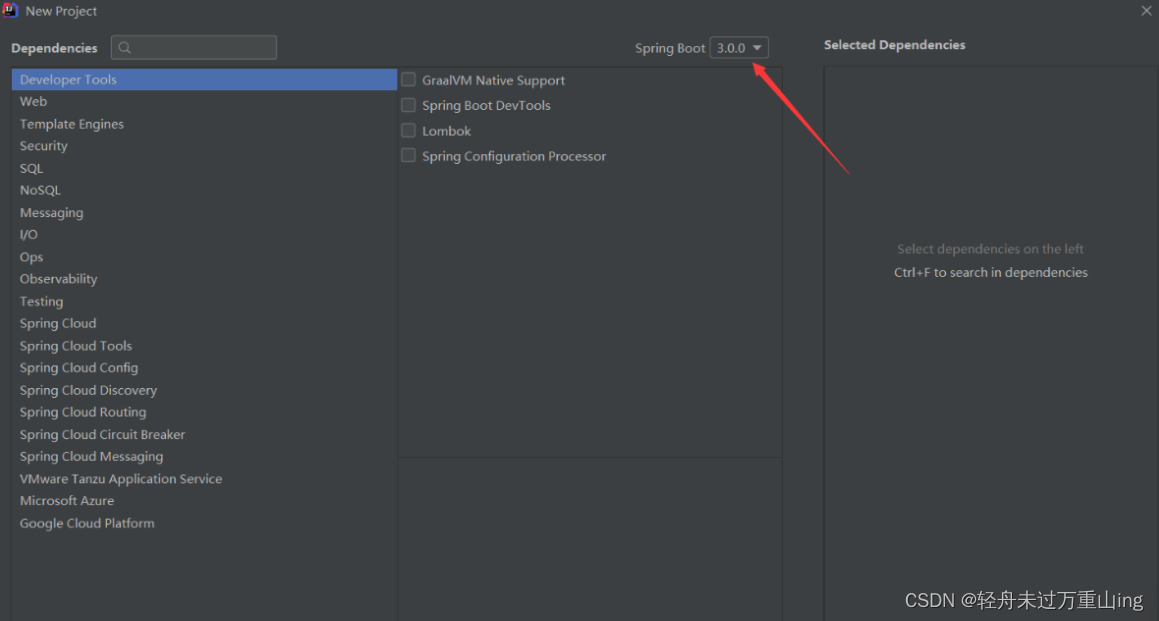Image resolution: width=1159 pixels, height=621 pixels.
Task: Select the SQL category
Action: pyautogui.click(x=31, y=168)
